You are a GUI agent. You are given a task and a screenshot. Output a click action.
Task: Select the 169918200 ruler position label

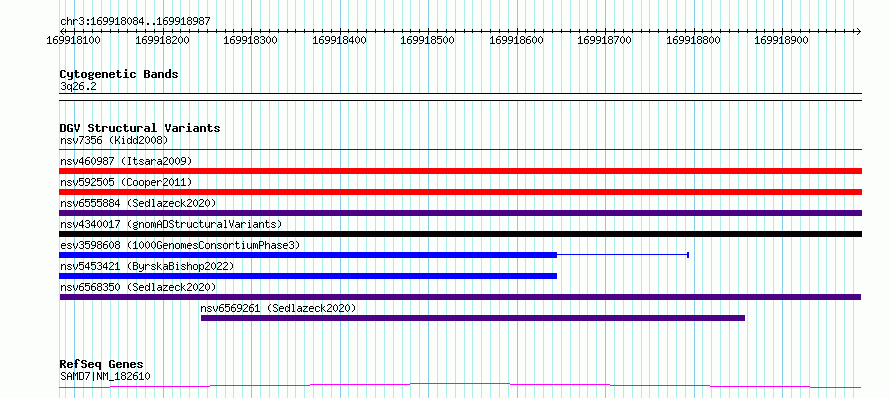tap(162, 40)
